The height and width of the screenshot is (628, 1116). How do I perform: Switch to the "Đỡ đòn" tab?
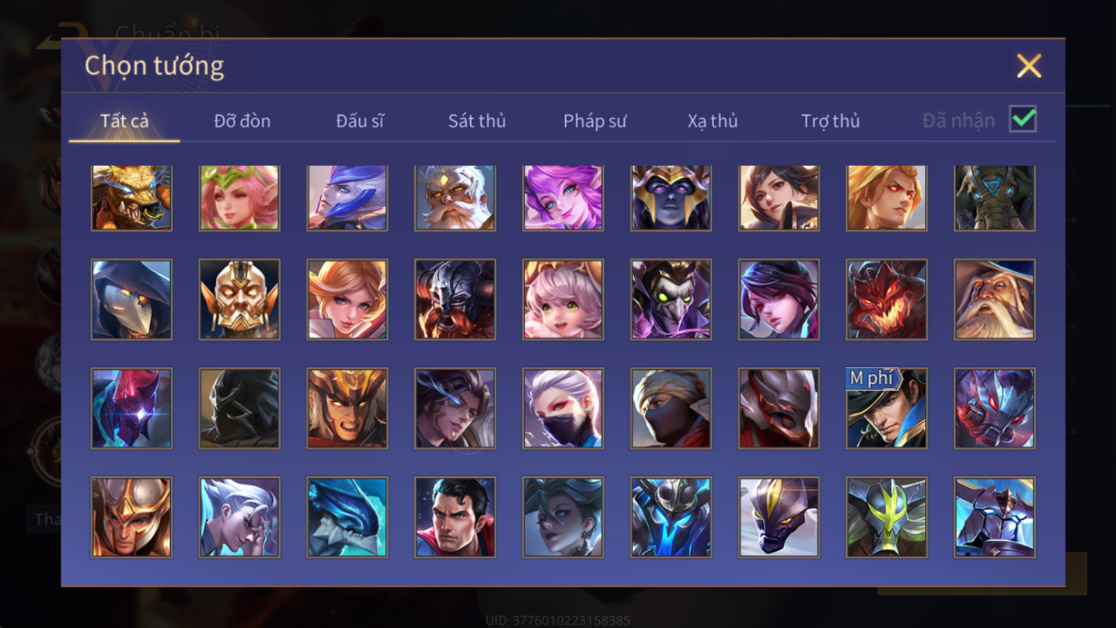(242, 121)
